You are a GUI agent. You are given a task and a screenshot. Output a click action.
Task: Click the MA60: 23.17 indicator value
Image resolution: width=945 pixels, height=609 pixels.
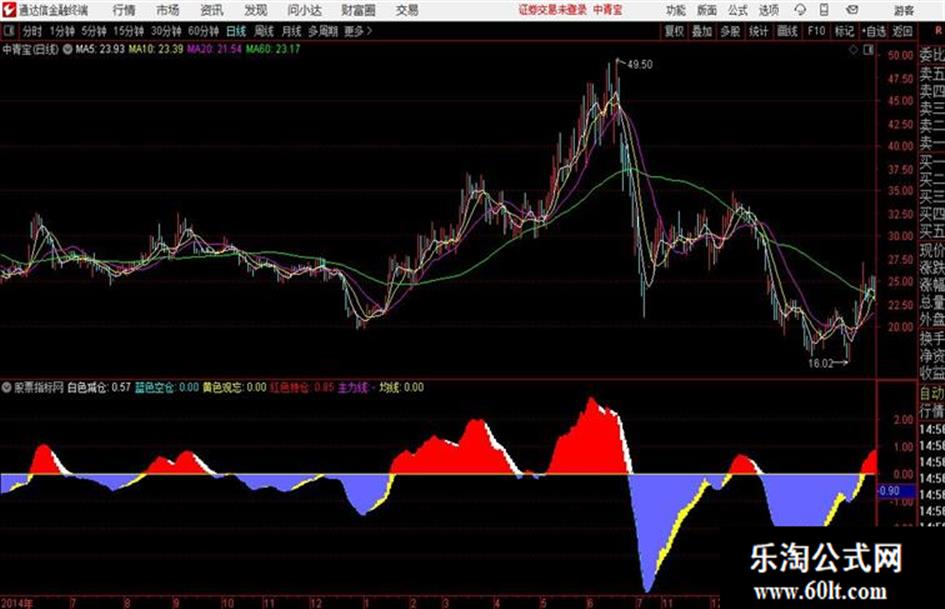pyautogui.click(x=272, y=49)
